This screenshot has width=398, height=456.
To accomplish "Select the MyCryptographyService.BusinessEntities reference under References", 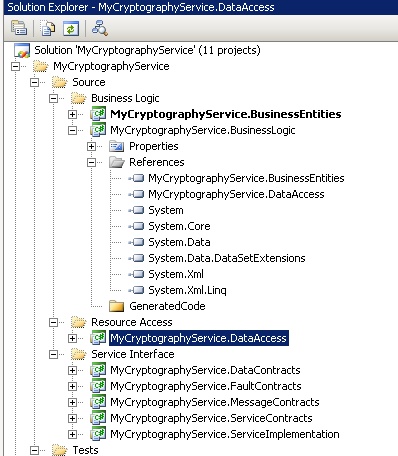I will point(246,178).
